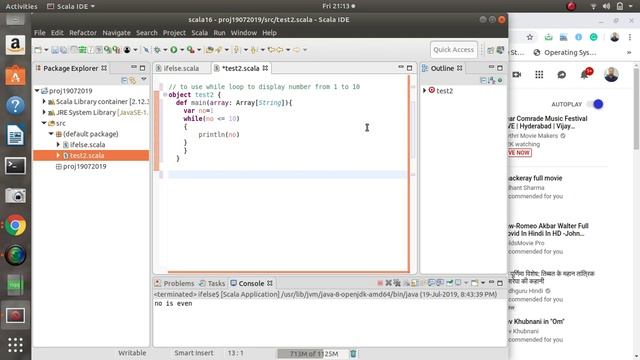Click the Run external tools icon
Image resolution: width=640 pixels, height=360 pixels.
(x=191, y=50)
